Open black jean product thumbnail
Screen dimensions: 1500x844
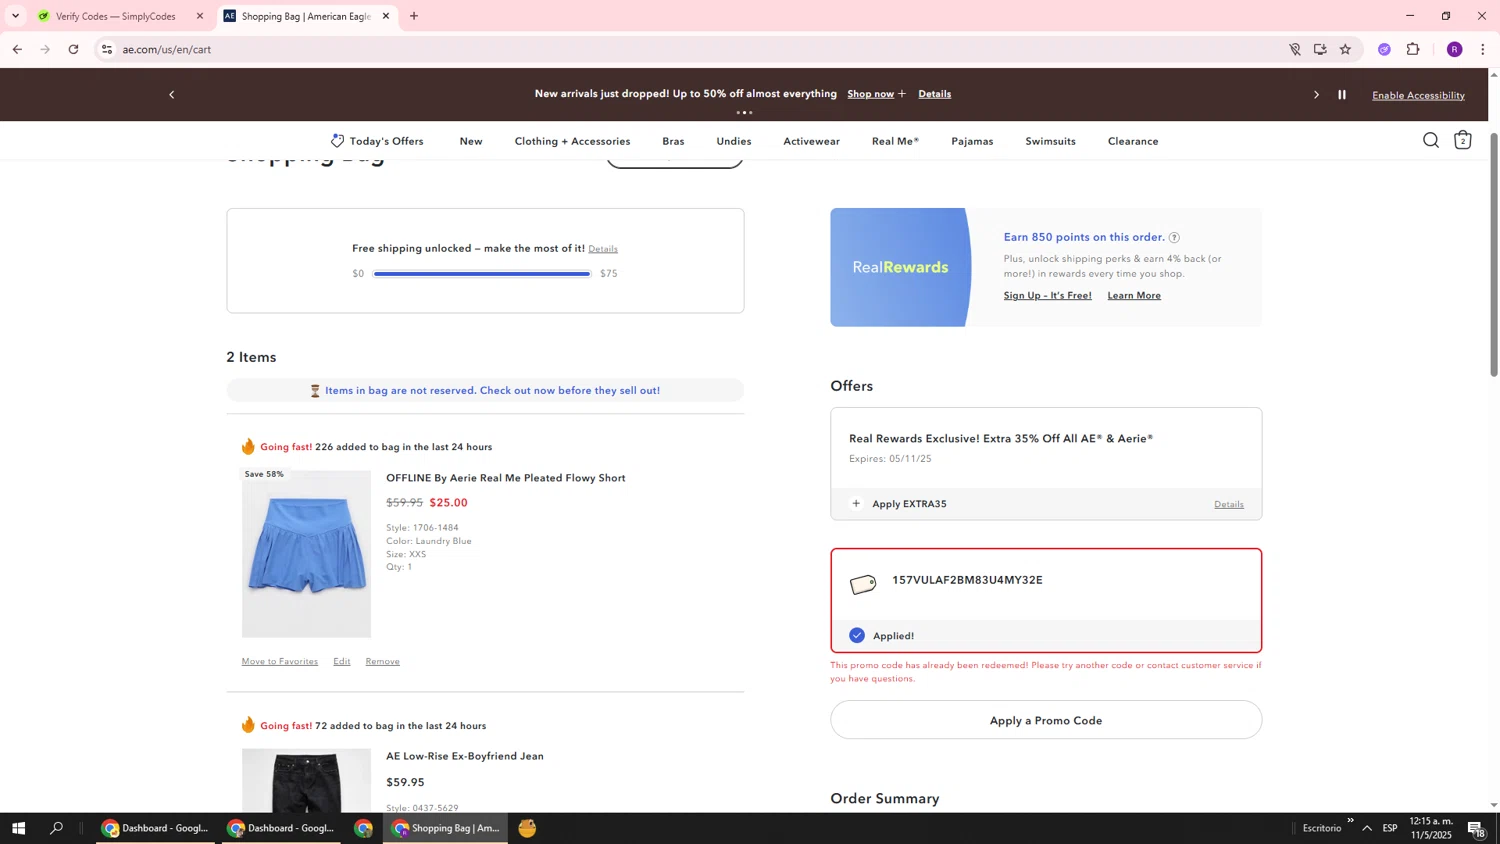point(306,781)
